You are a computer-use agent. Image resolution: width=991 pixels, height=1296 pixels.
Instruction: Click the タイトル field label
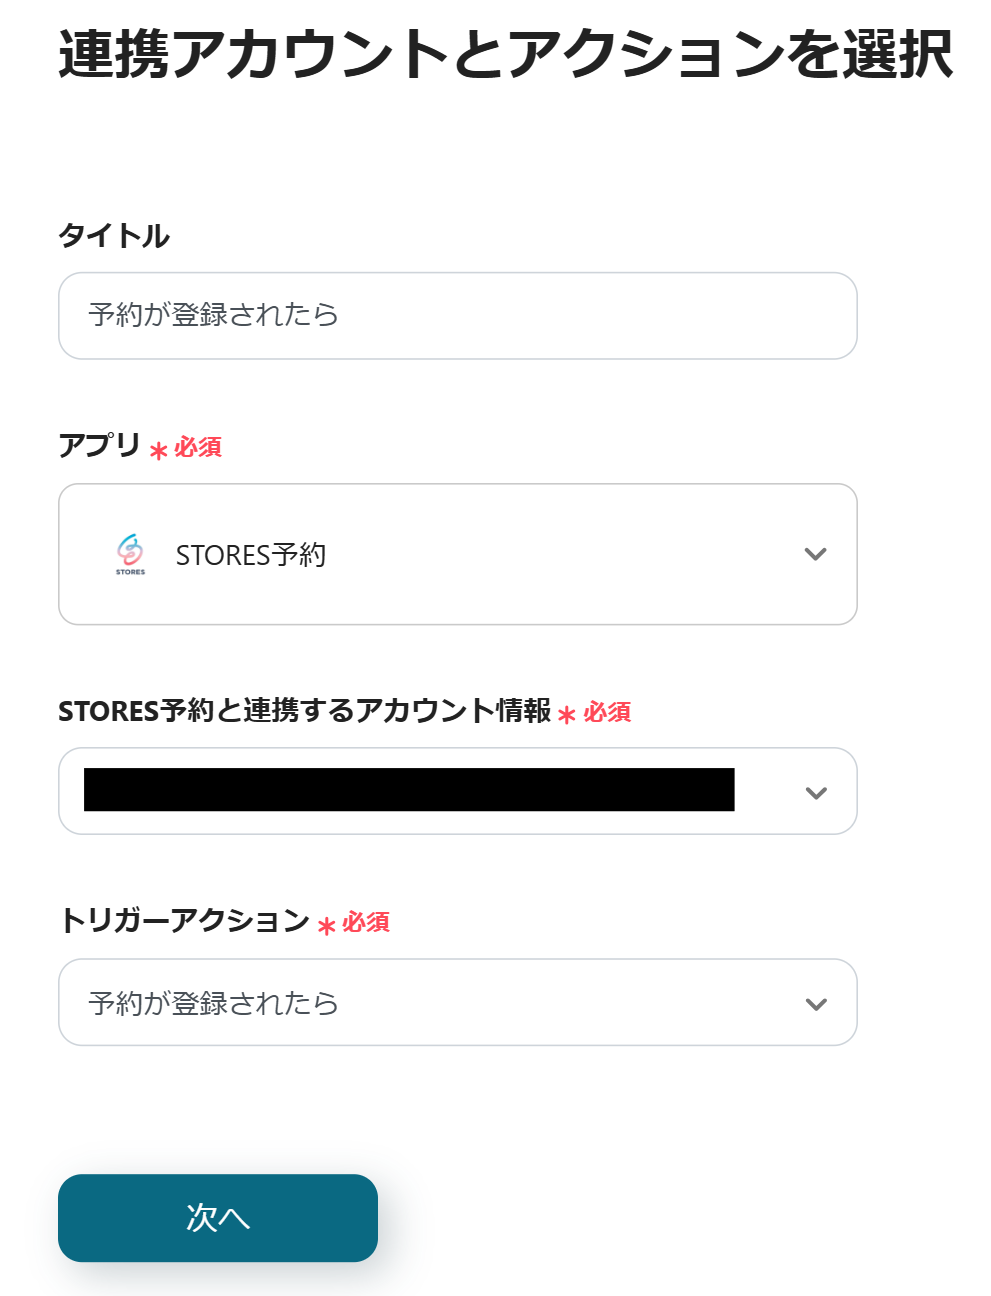point(114,236)
